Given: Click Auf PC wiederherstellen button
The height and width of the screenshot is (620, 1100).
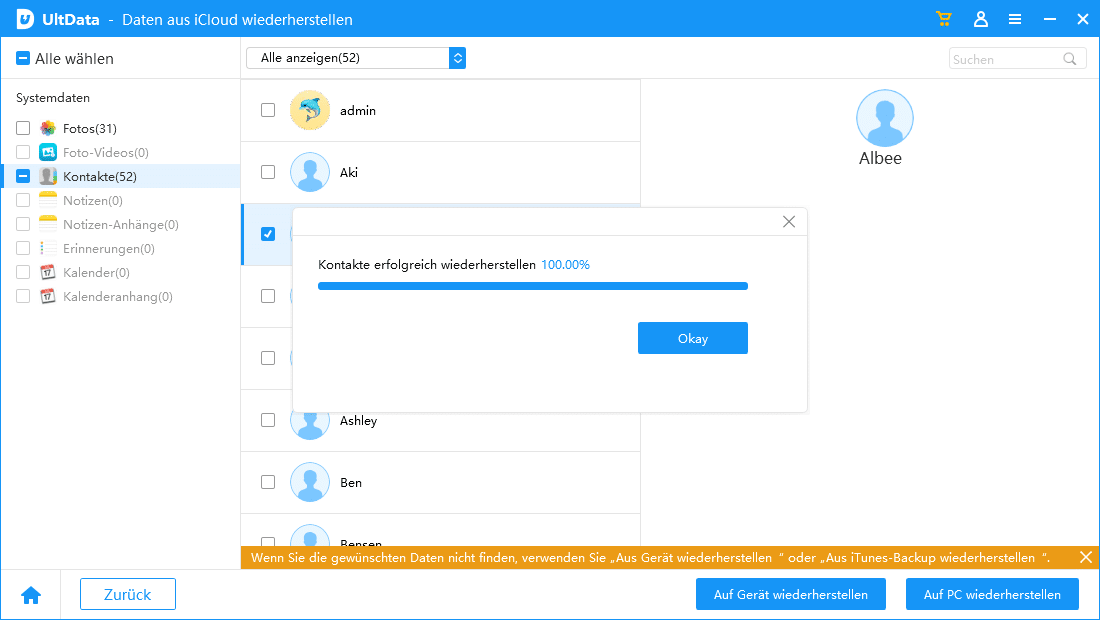Looking at the screenshot, I should point(992,594).
